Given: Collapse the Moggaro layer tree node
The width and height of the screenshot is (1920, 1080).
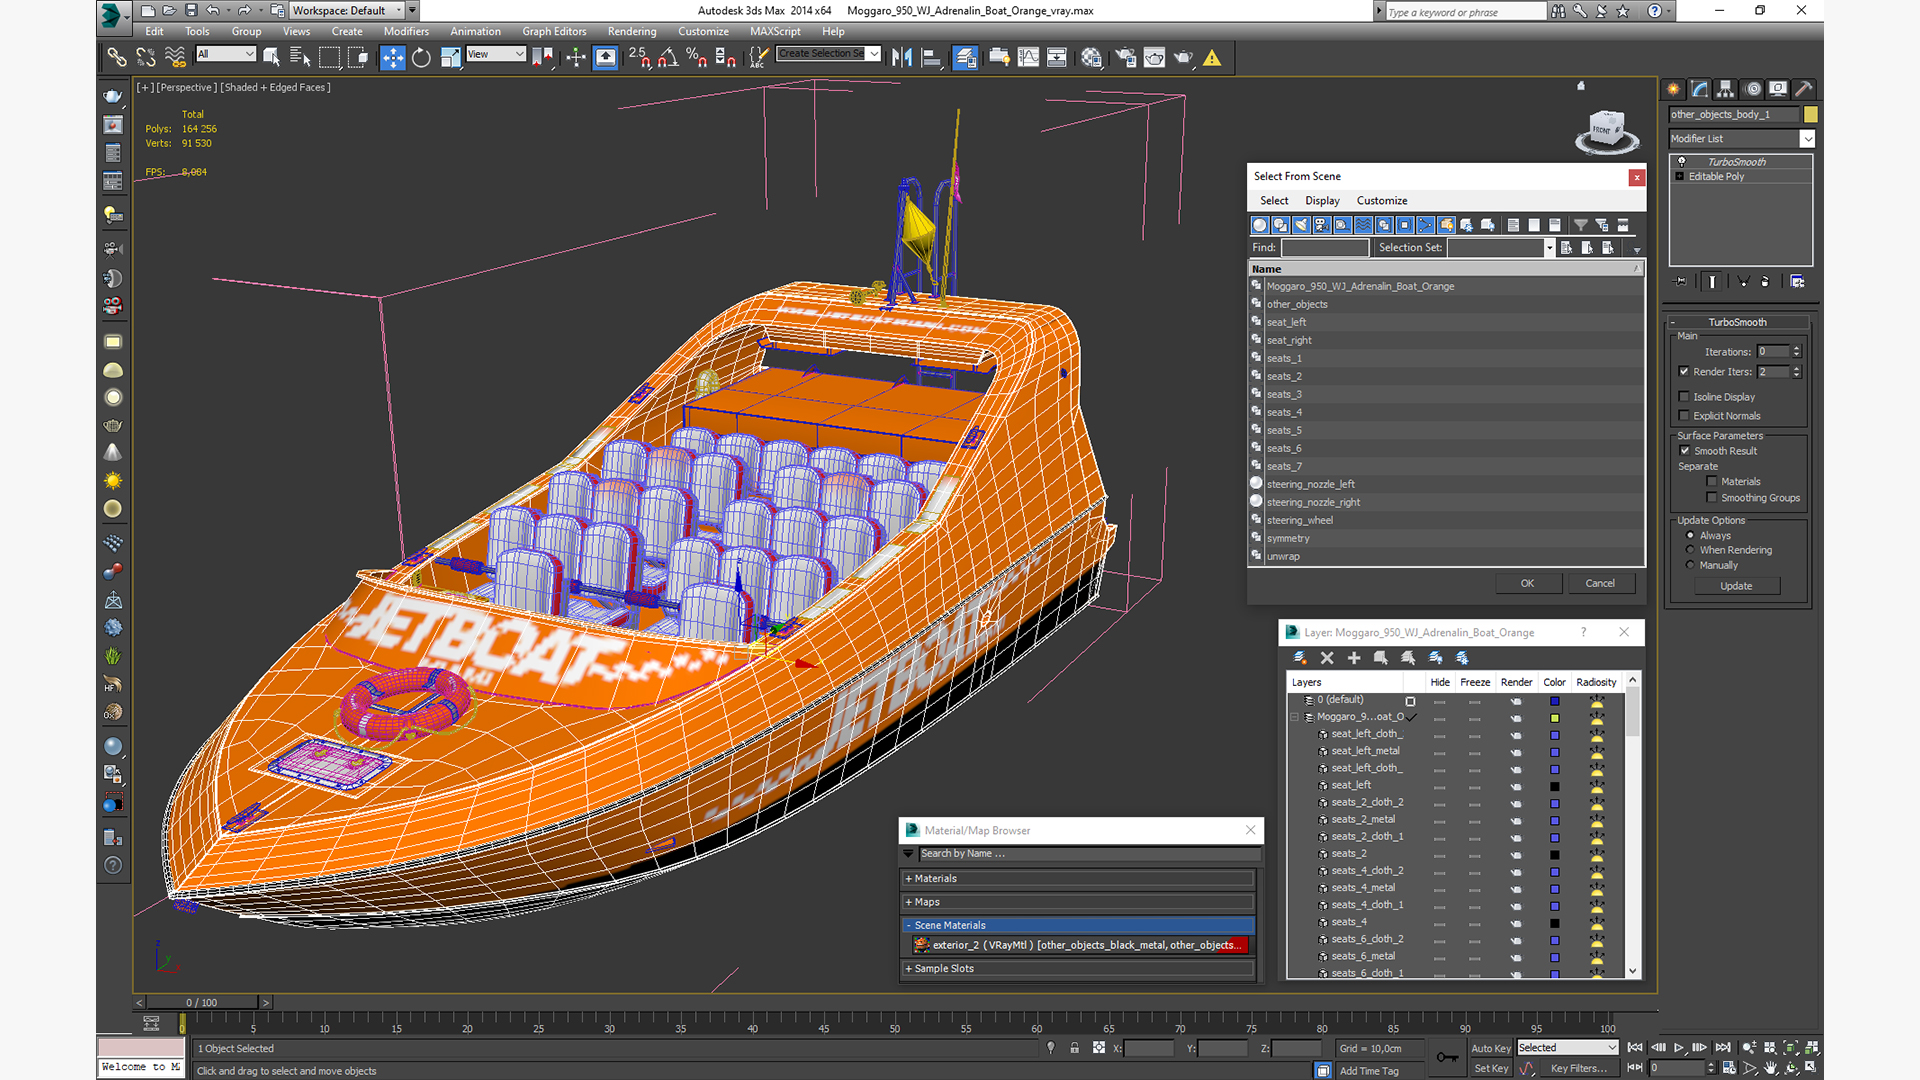Looking at the screenshot, I should coord(1294,717).
